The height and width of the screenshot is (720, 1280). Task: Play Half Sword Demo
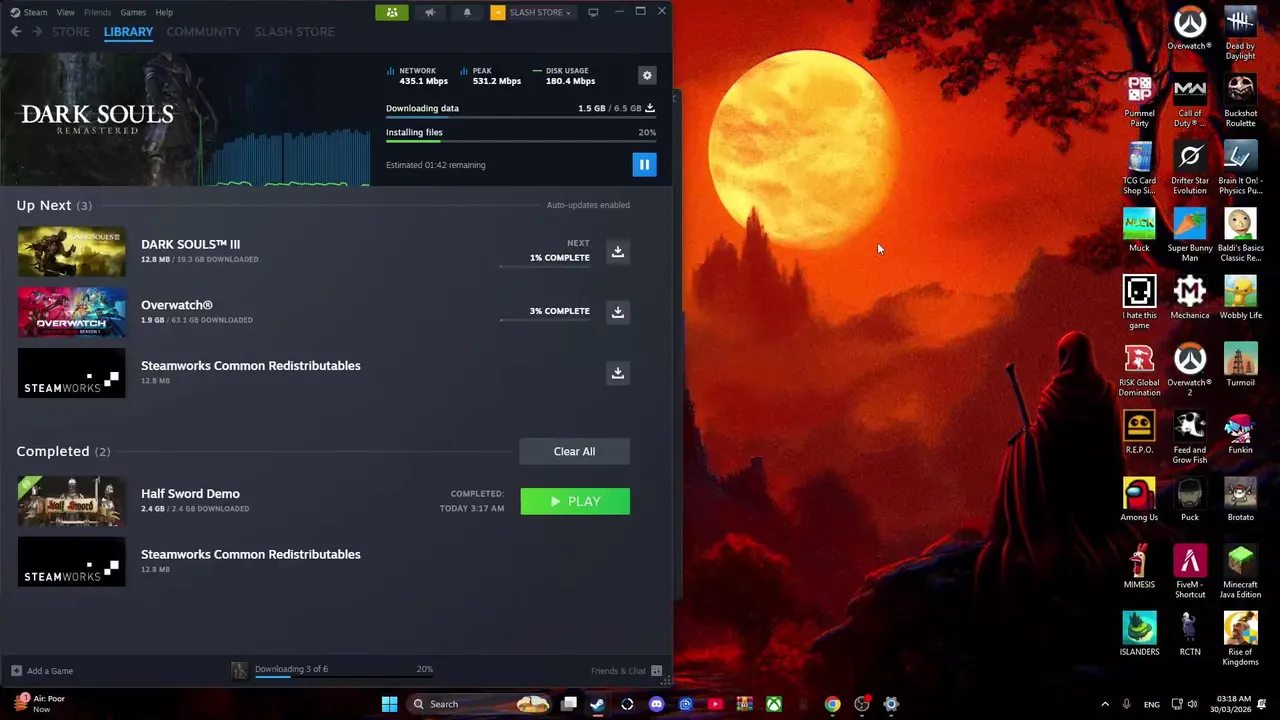click(575, 501)
